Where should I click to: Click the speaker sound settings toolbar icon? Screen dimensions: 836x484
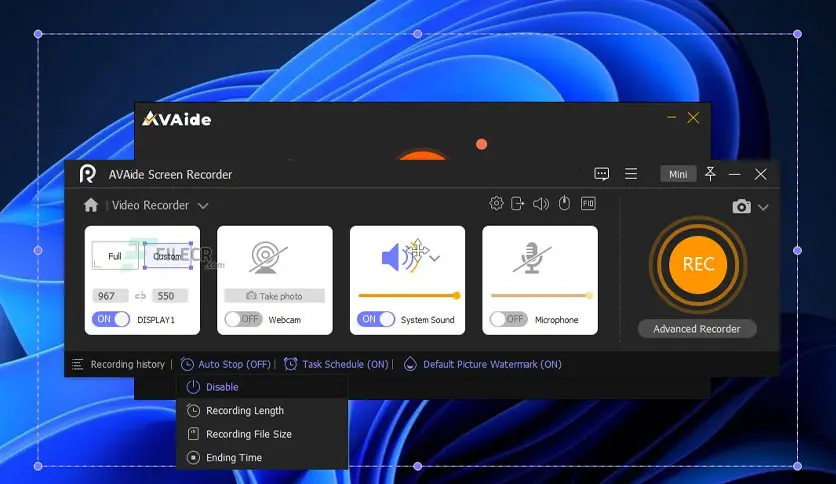[x=541, y=204]
